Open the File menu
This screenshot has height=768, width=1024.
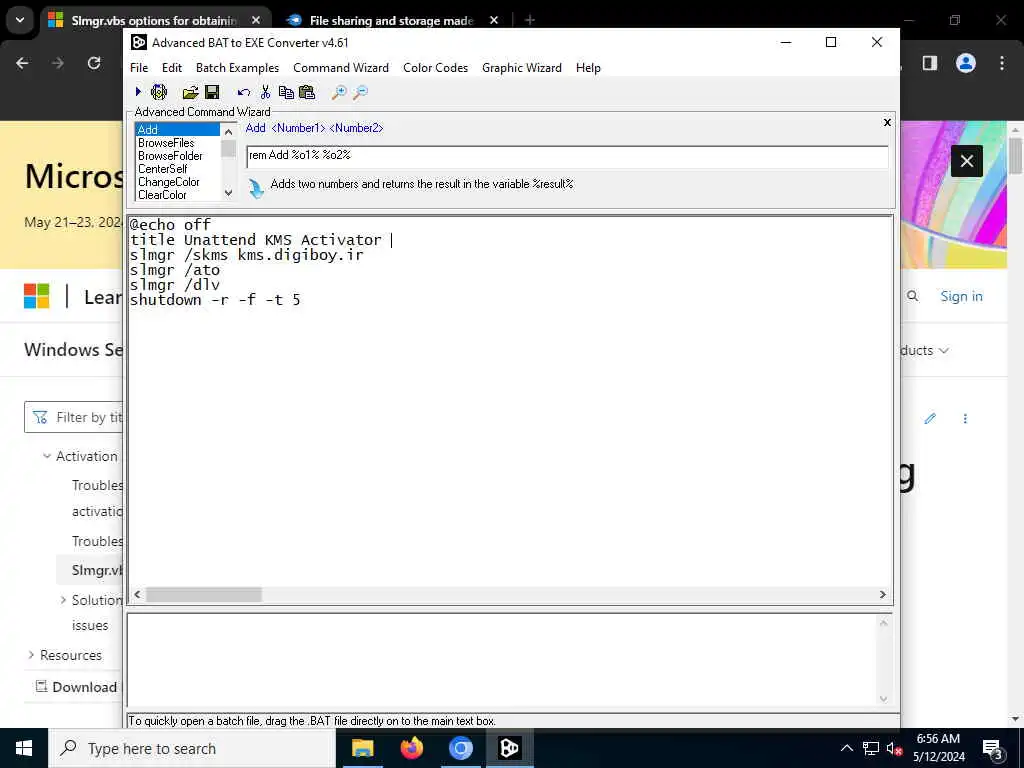click(x=139, y=68)
